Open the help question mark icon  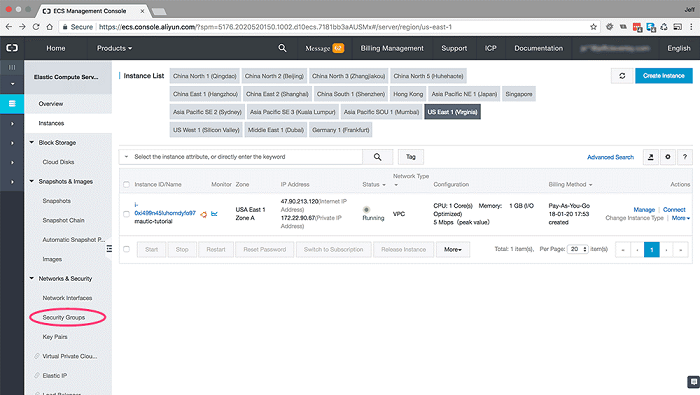point(685,157)
